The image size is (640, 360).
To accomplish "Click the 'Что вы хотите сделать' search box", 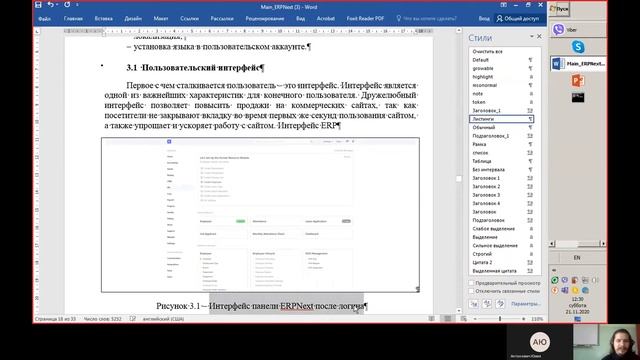I will 427,18.
